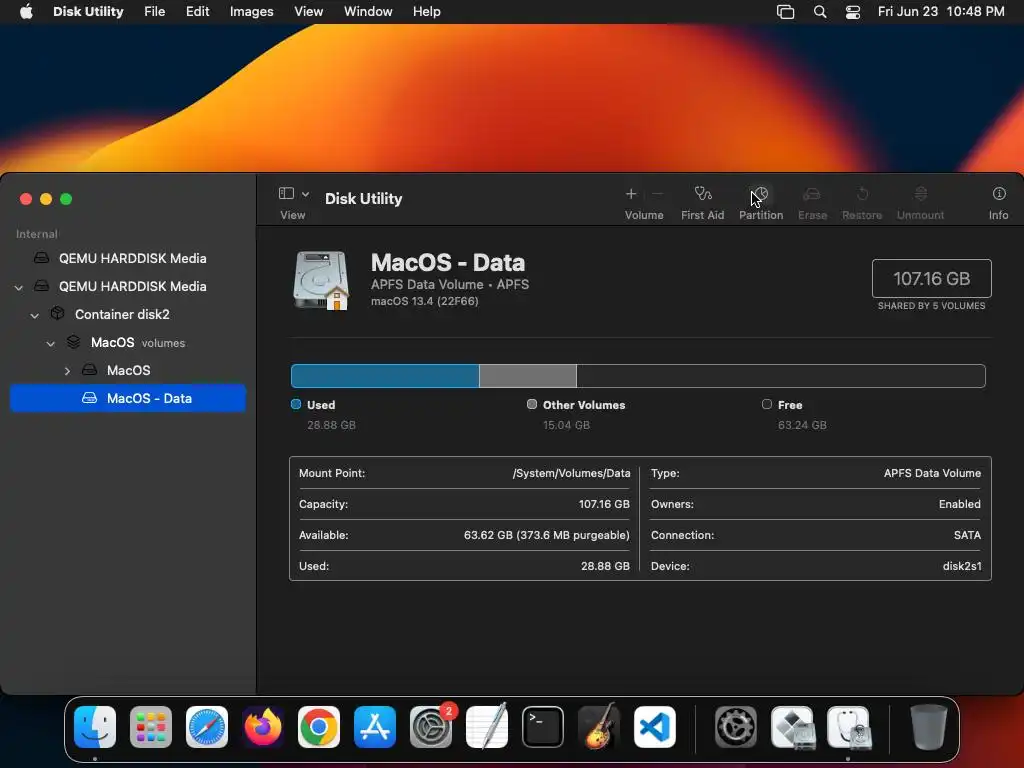Collapse the Container disk2 chevron
Screen dimensions: 1024x768
point(35,315)
